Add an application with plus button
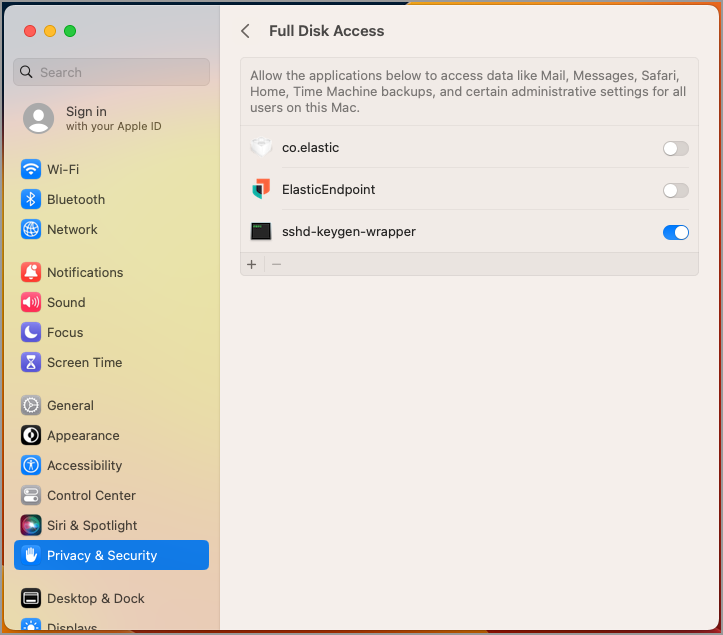The width and height of the screenshot is (723, 635). tap(252, 264)
